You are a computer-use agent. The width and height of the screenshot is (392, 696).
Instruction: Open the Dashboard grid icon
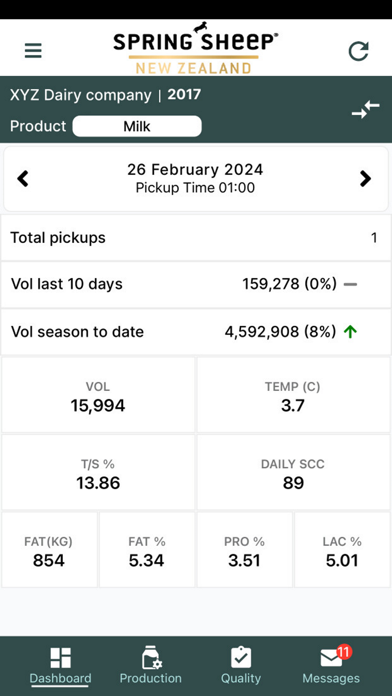pos(60,657)
